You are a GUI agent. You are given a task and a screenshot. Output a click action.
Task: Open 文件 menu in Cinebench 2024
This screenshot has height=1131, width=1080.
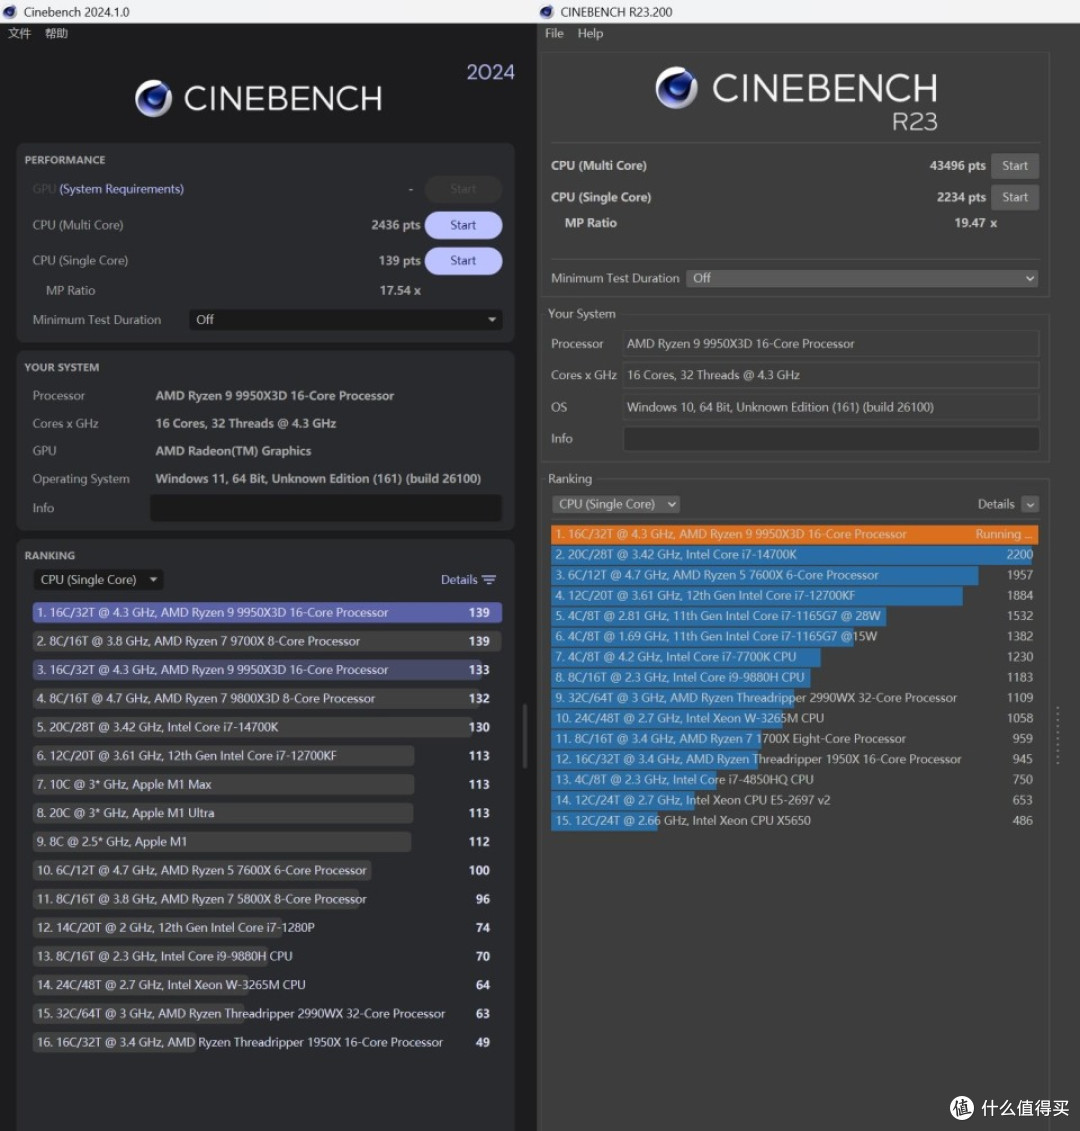click(19, 33)
